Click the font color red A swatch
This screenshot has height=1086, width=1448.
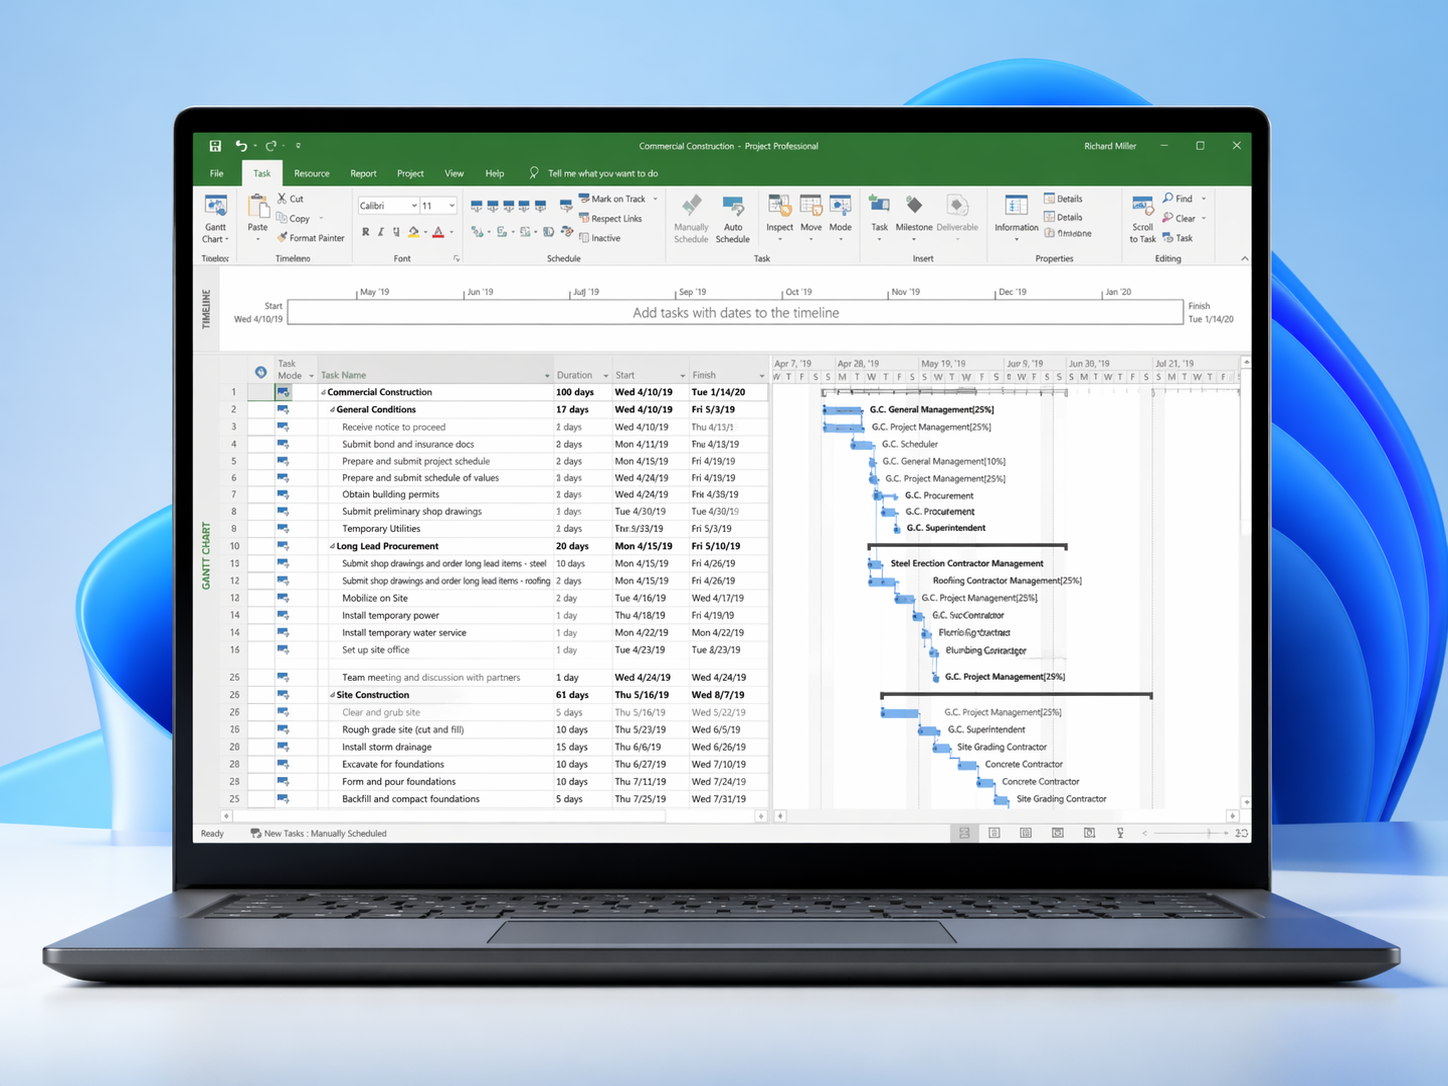click(438, 233)
